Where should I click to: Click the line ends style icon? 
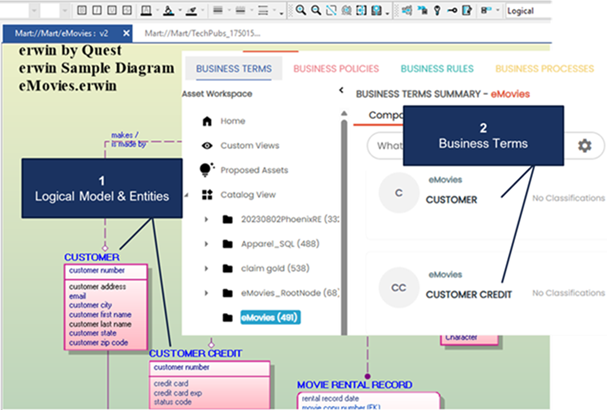point(263,10)
